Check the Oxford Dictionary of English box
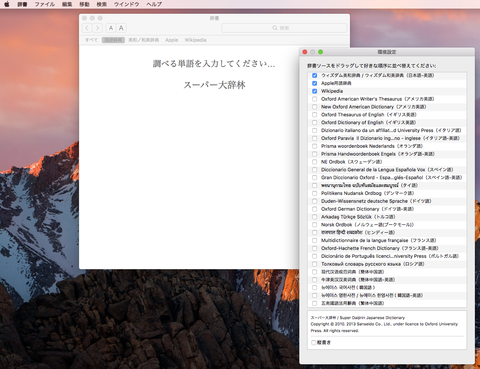This screenshot has height=369, width=480. point(314,123)
